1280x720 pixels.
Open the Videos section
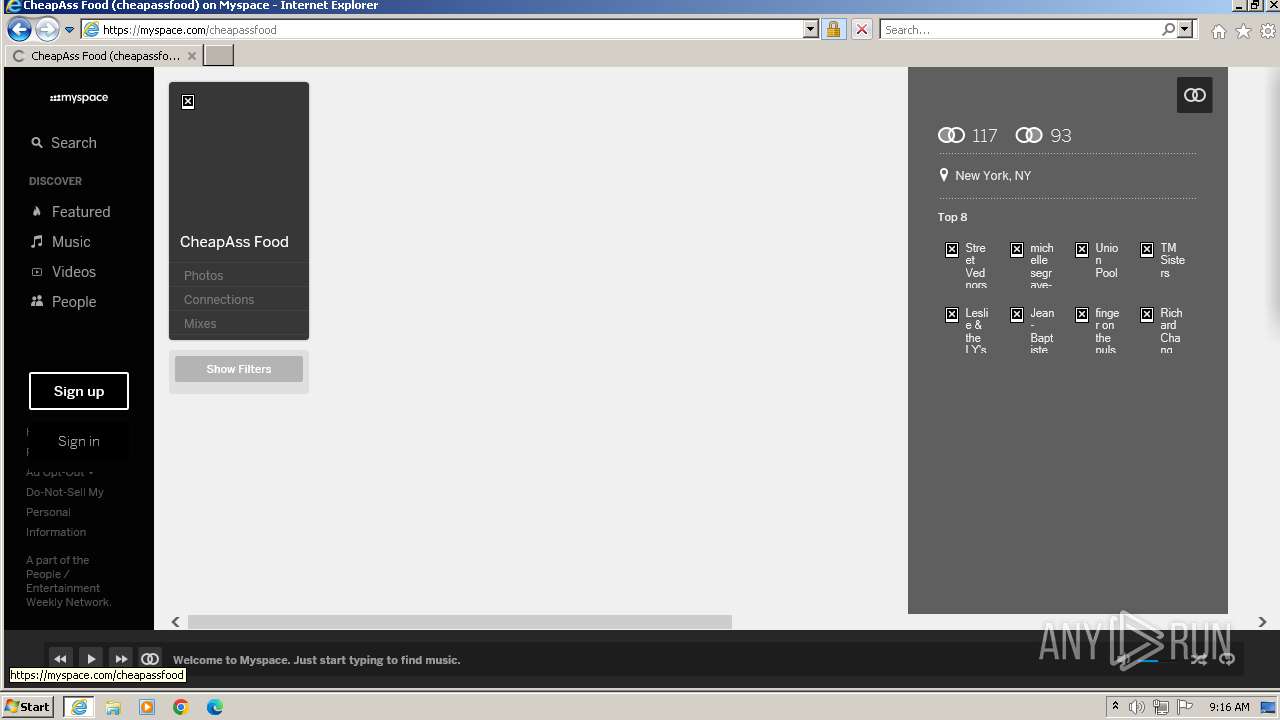click(63, 272)
